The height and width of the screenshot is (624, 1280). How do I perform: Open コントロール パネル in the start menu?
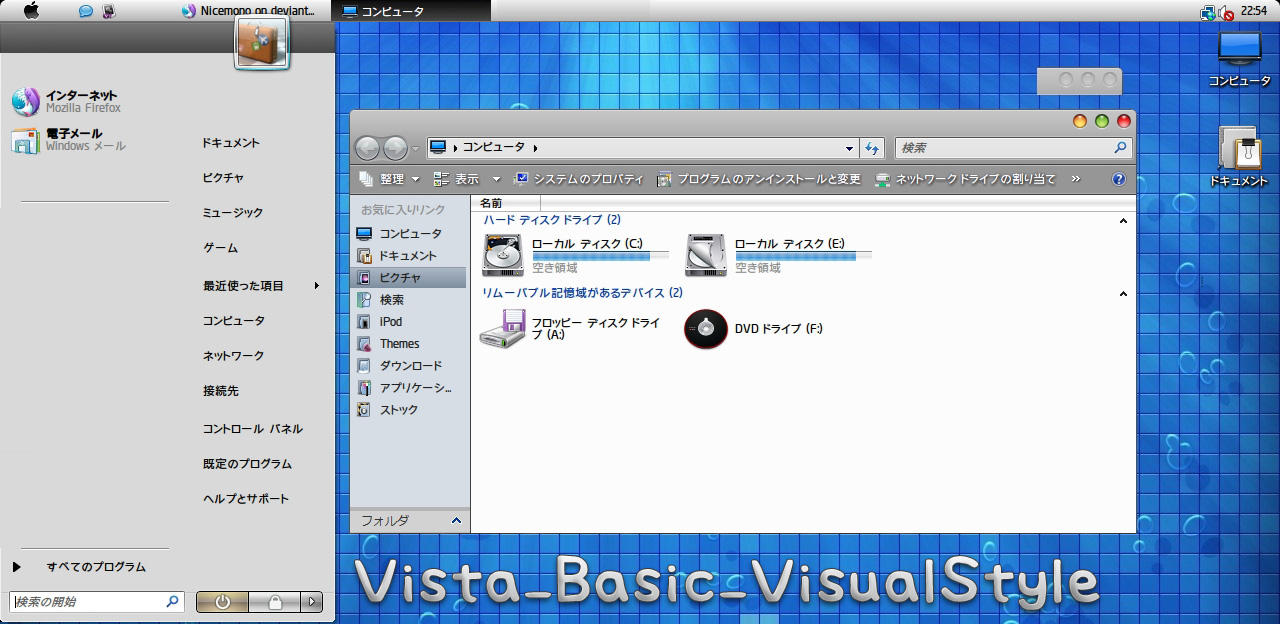252,429
